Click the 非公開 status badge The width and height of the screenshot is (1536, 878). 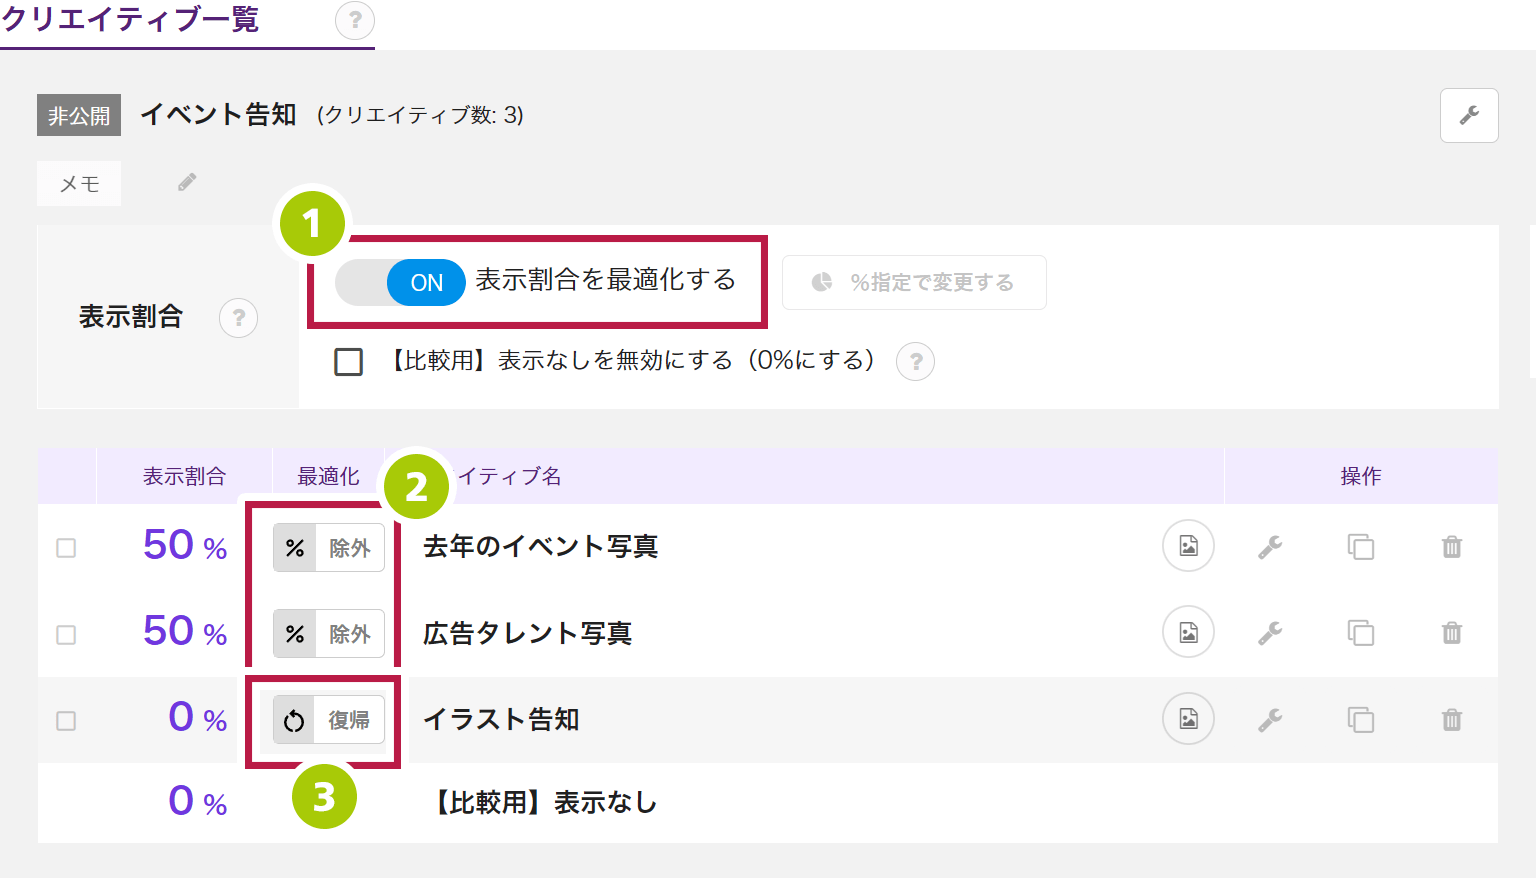[79, 116]
